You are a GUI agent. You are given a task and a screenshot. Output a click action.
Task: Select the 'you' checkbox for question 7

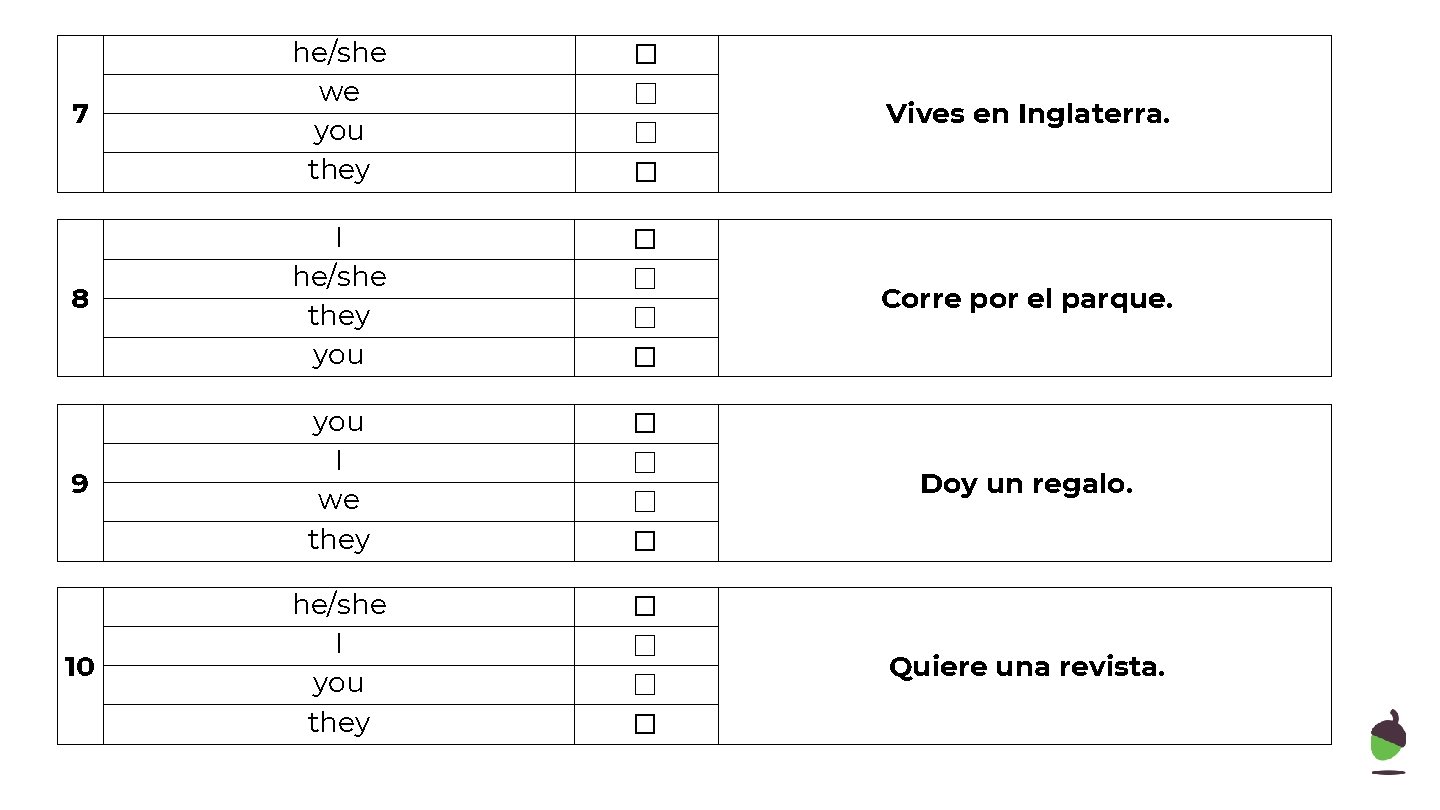(x=646, y=132)
